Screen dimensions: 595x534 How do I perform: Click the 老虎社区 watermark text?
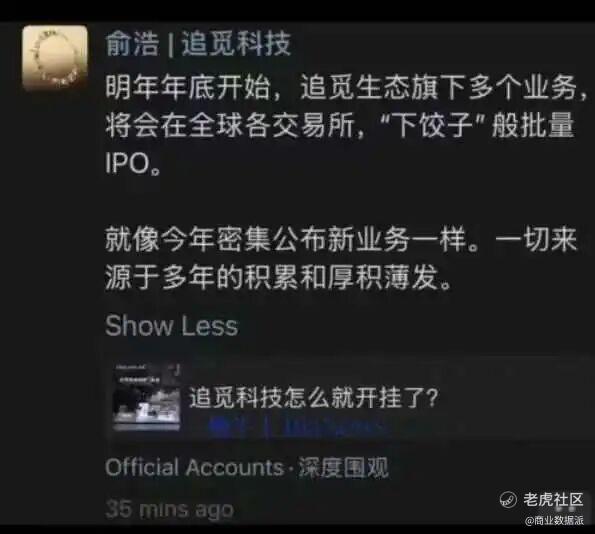coord(553,499)
